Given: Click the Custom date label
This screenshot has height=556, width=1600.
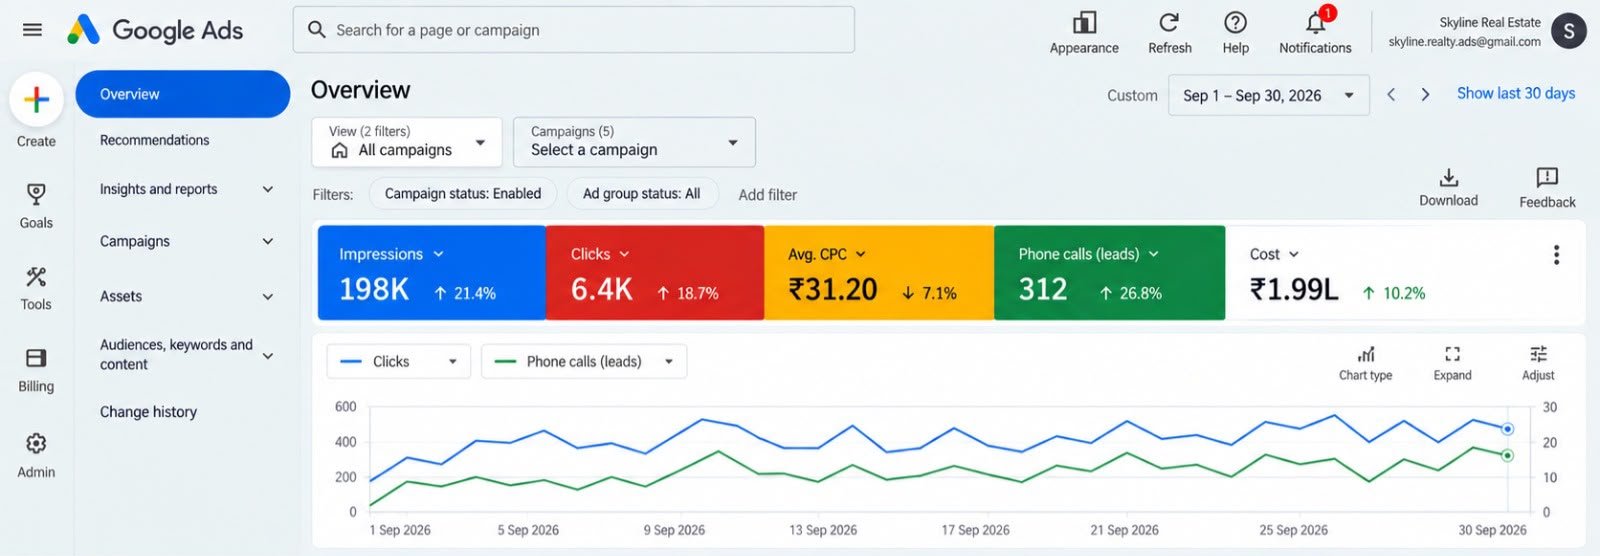Looking at the screenshot, I should [x=1132, y=96].
